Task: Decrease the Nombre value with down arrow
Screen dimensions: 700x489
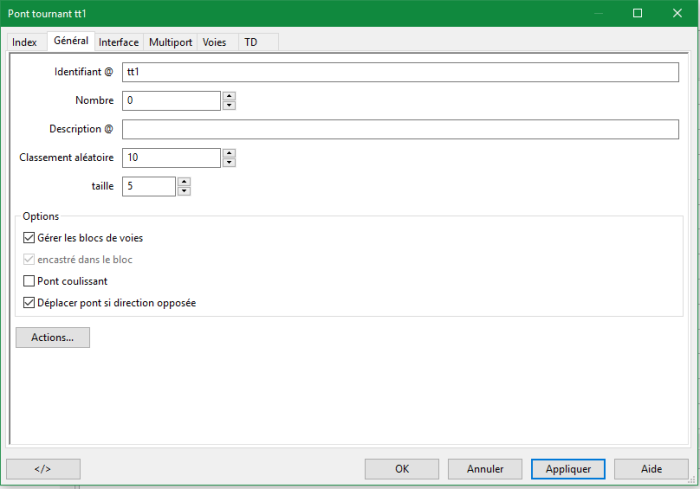Action: pyautogui.click(x=229, y=105)
